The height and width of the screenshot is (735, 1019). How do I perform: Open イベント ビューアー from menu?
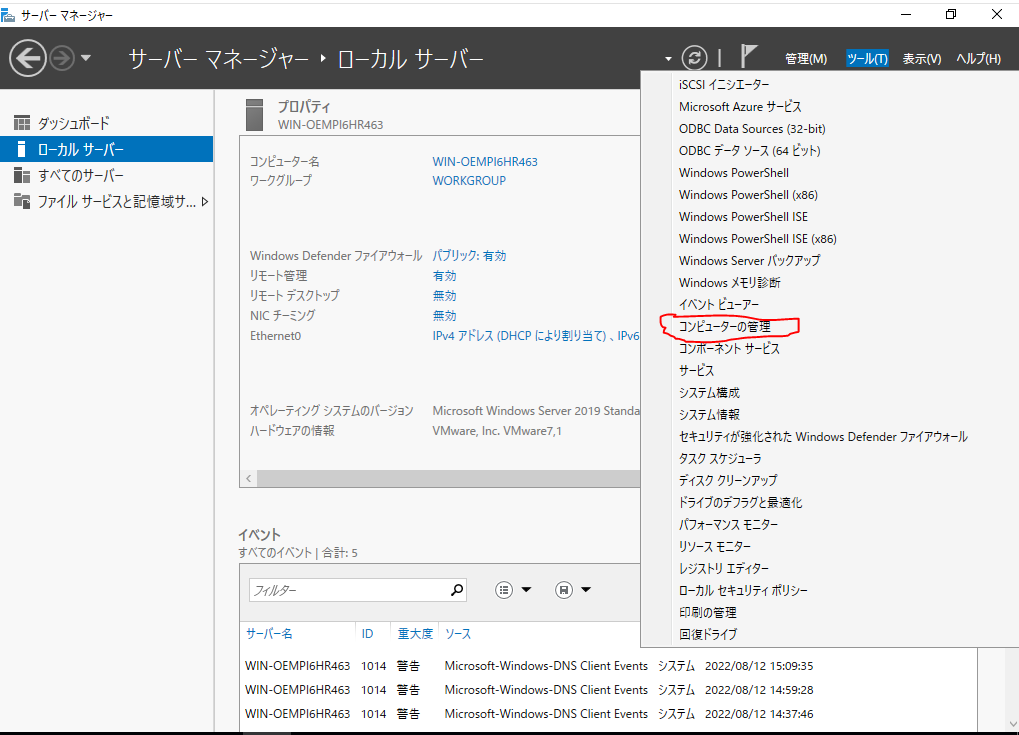(719, 305)
